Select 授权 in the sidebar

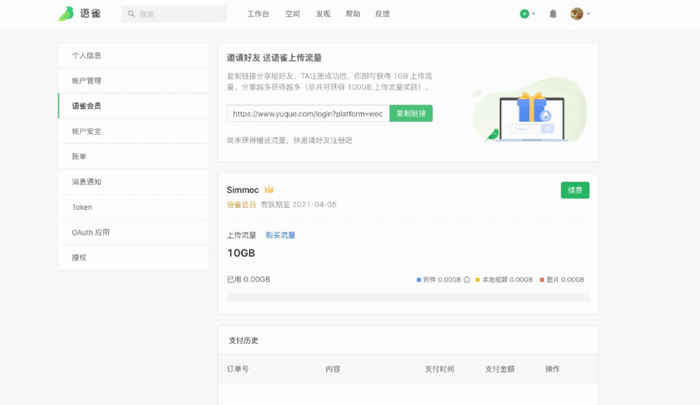click(x=133, y=258)
